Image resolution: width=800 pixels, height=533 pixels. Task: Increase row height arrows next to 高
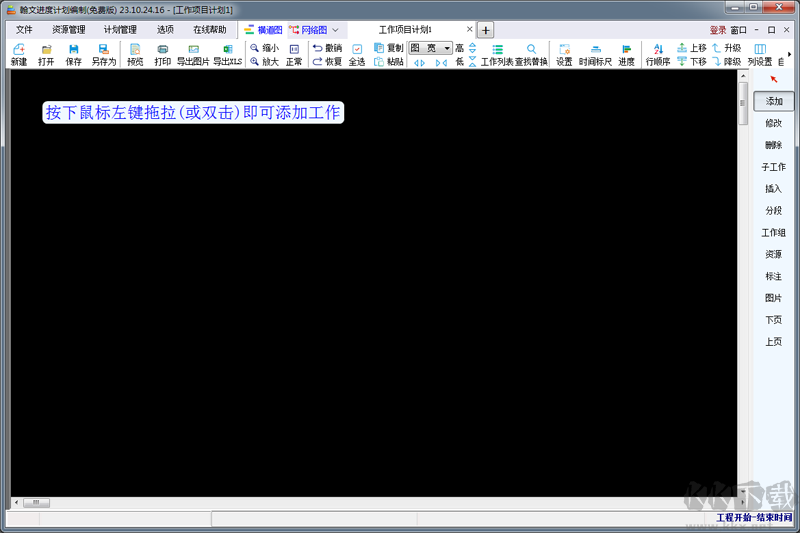pos(472,48)
